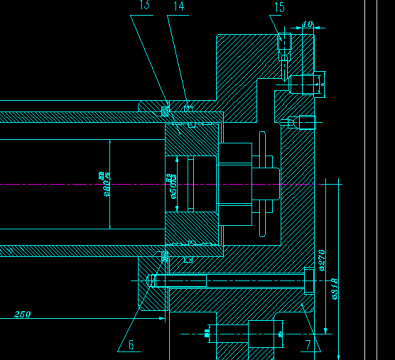Viewport: 395px width, 360px height.
Task: Click the leader line going to callout 13
Action: (x=149, y=61)
